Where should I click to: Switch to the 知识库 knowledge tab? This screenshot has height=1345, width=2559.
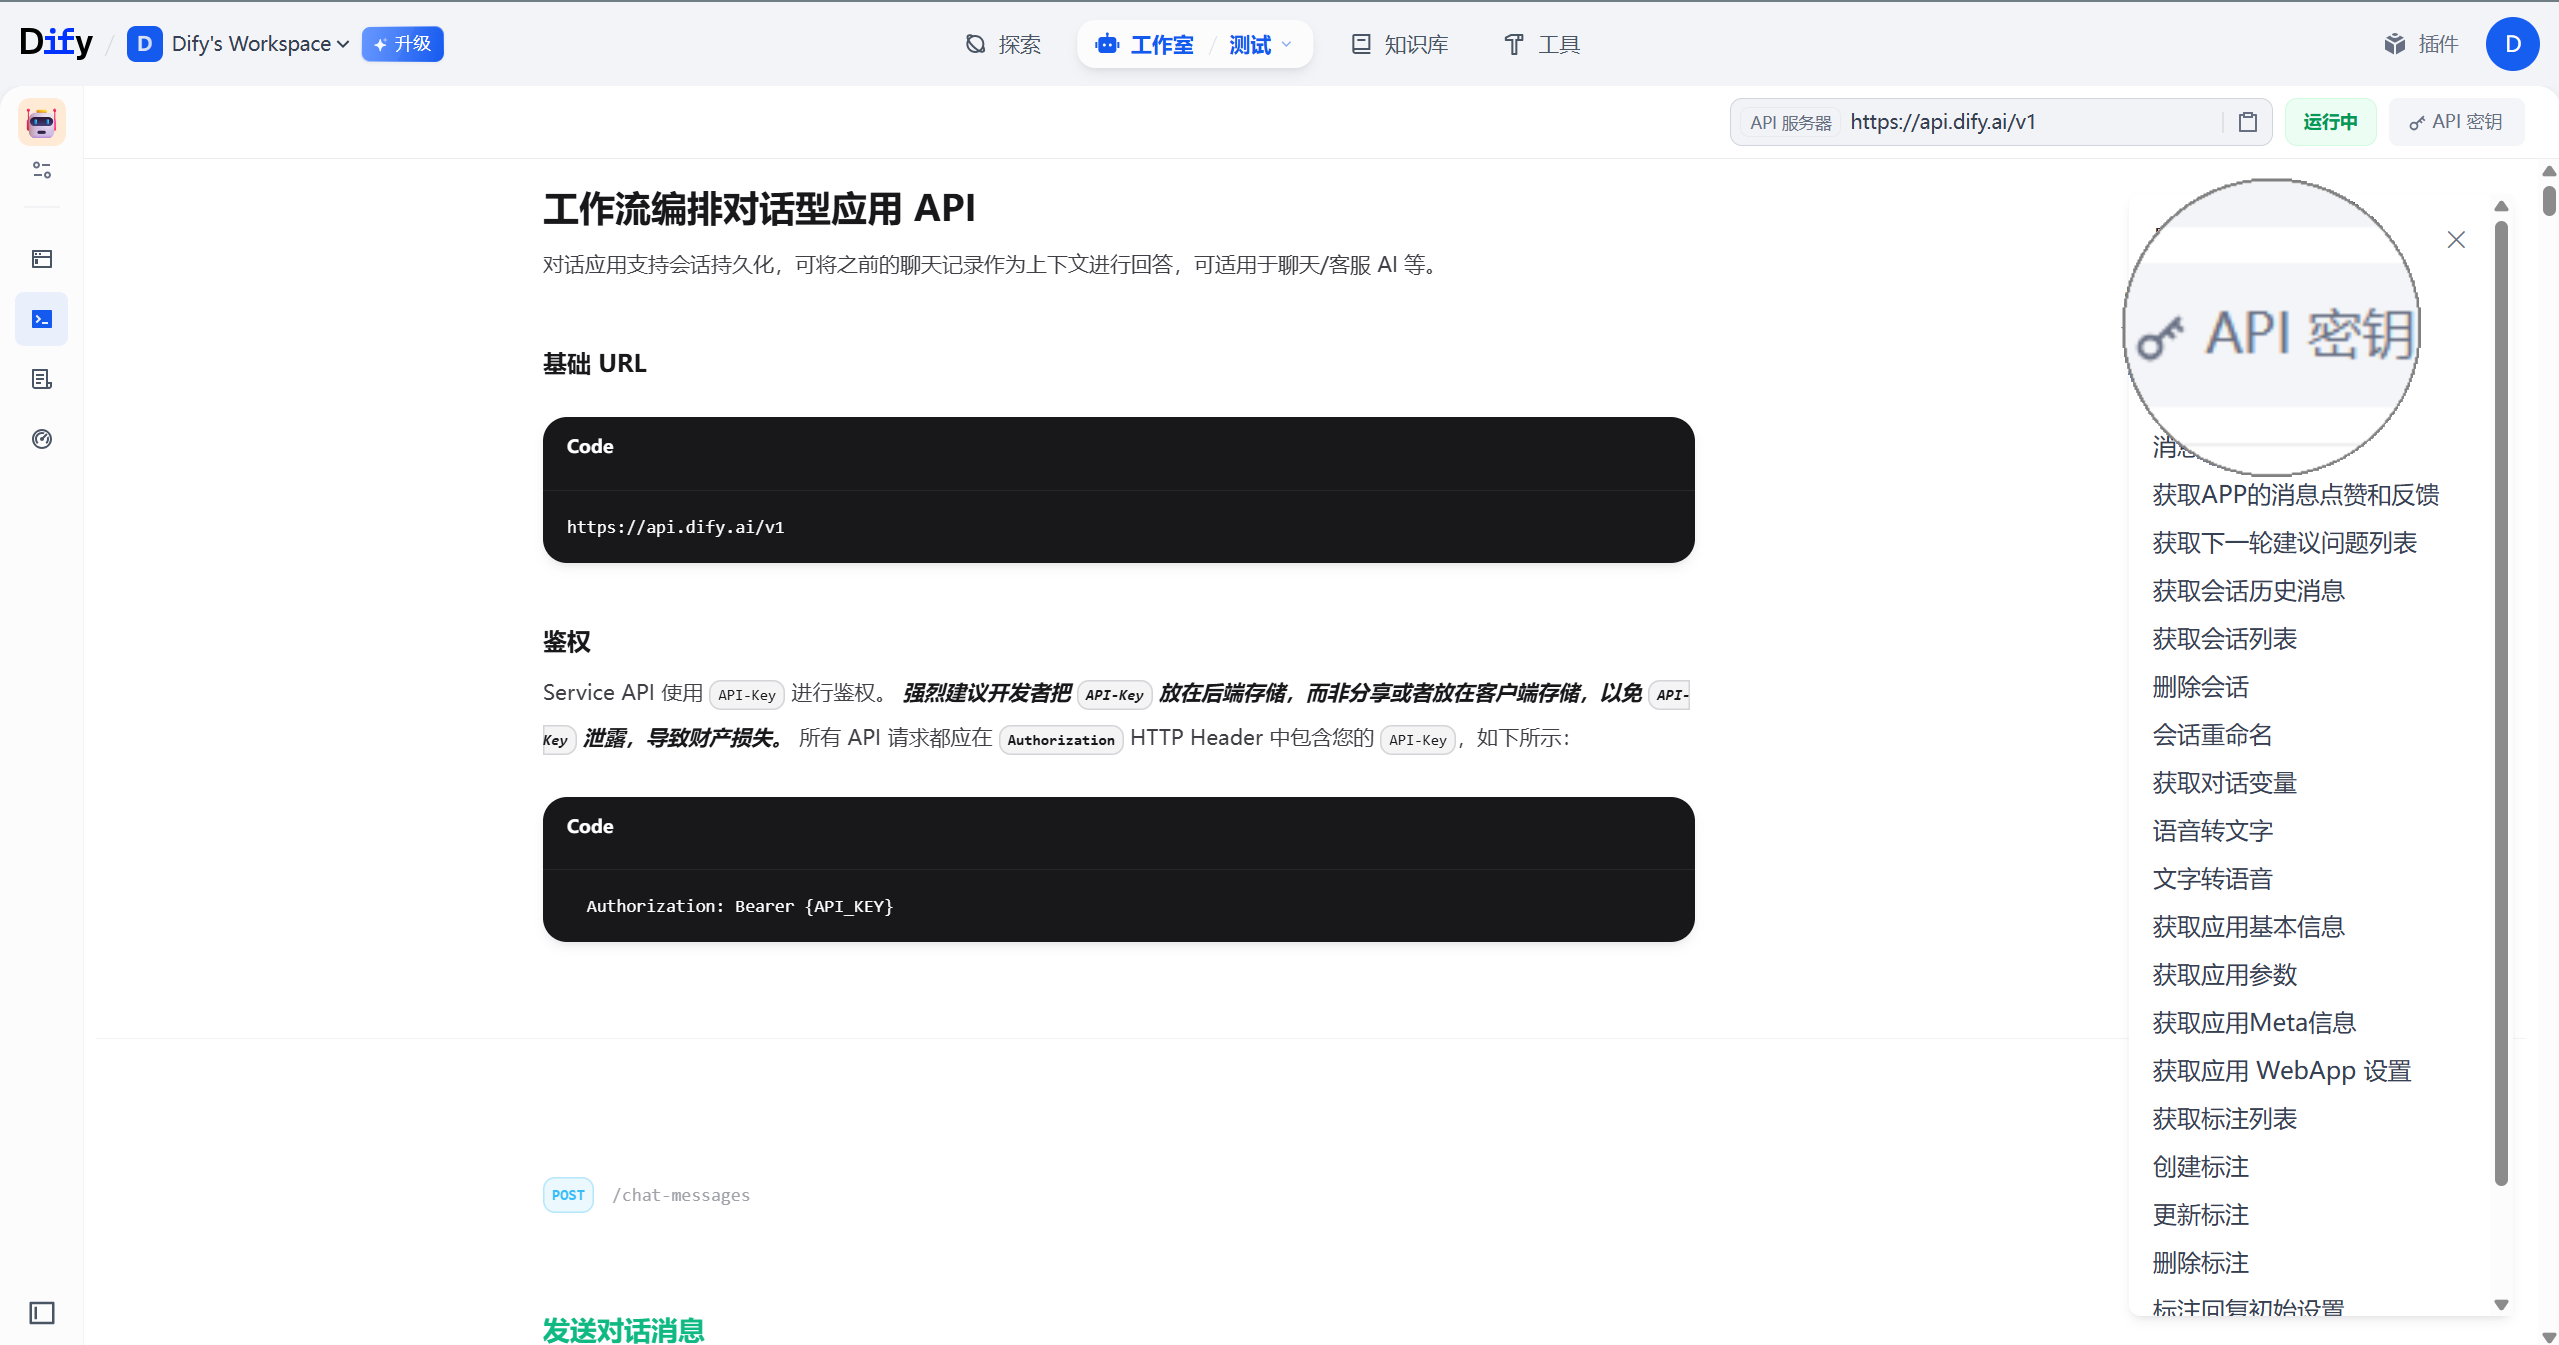[x=1400, y=44]
